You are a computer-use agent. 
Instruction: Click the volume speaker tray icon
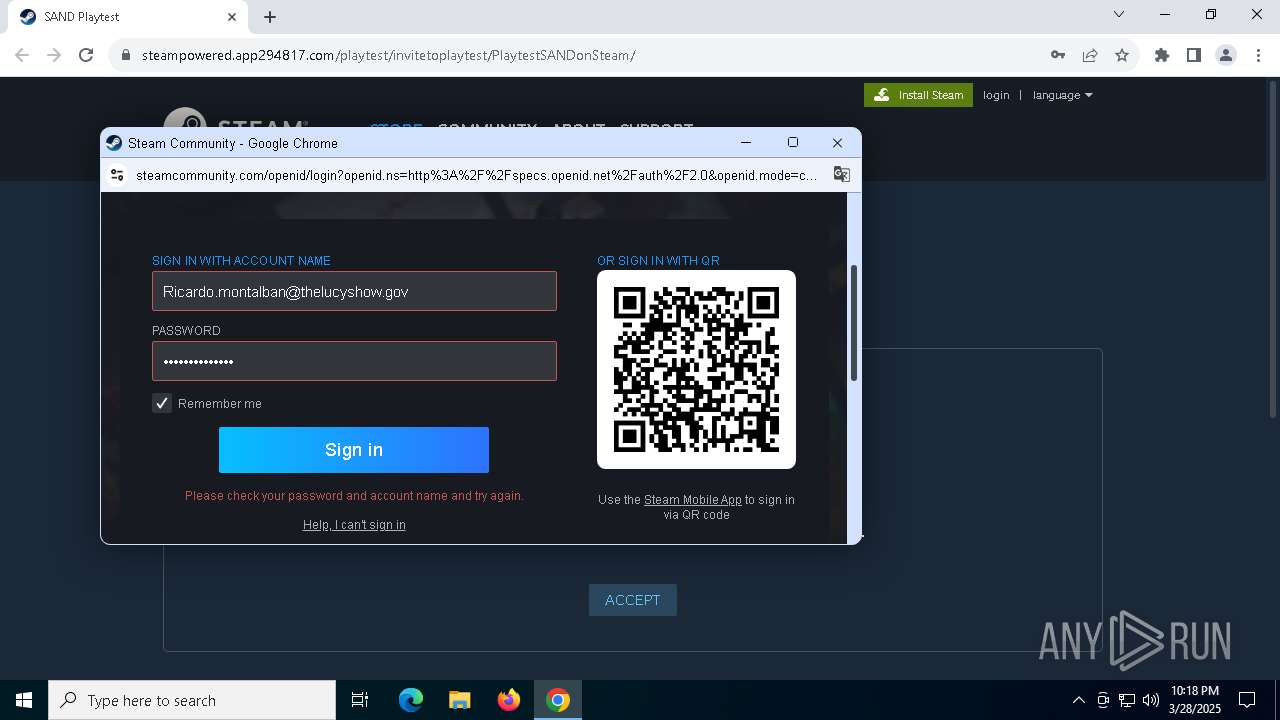(1151, 700)
